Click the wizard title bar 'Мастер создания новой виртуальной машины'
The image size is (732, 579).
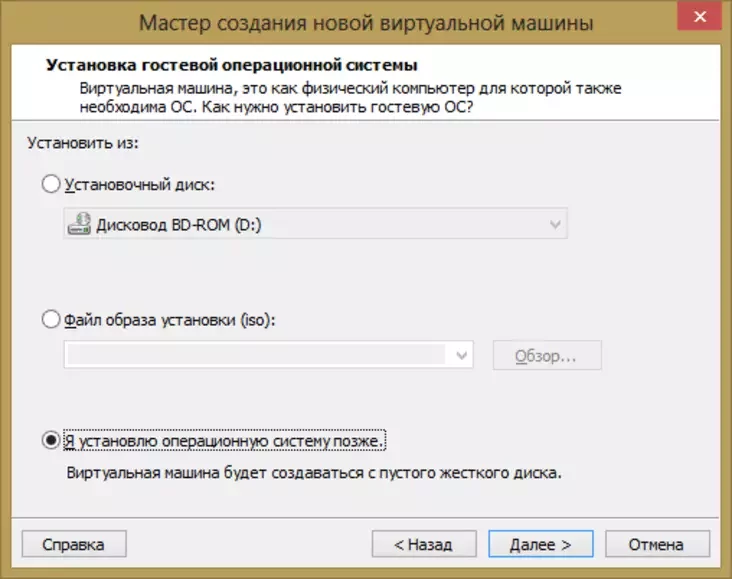tap(364, 20)
